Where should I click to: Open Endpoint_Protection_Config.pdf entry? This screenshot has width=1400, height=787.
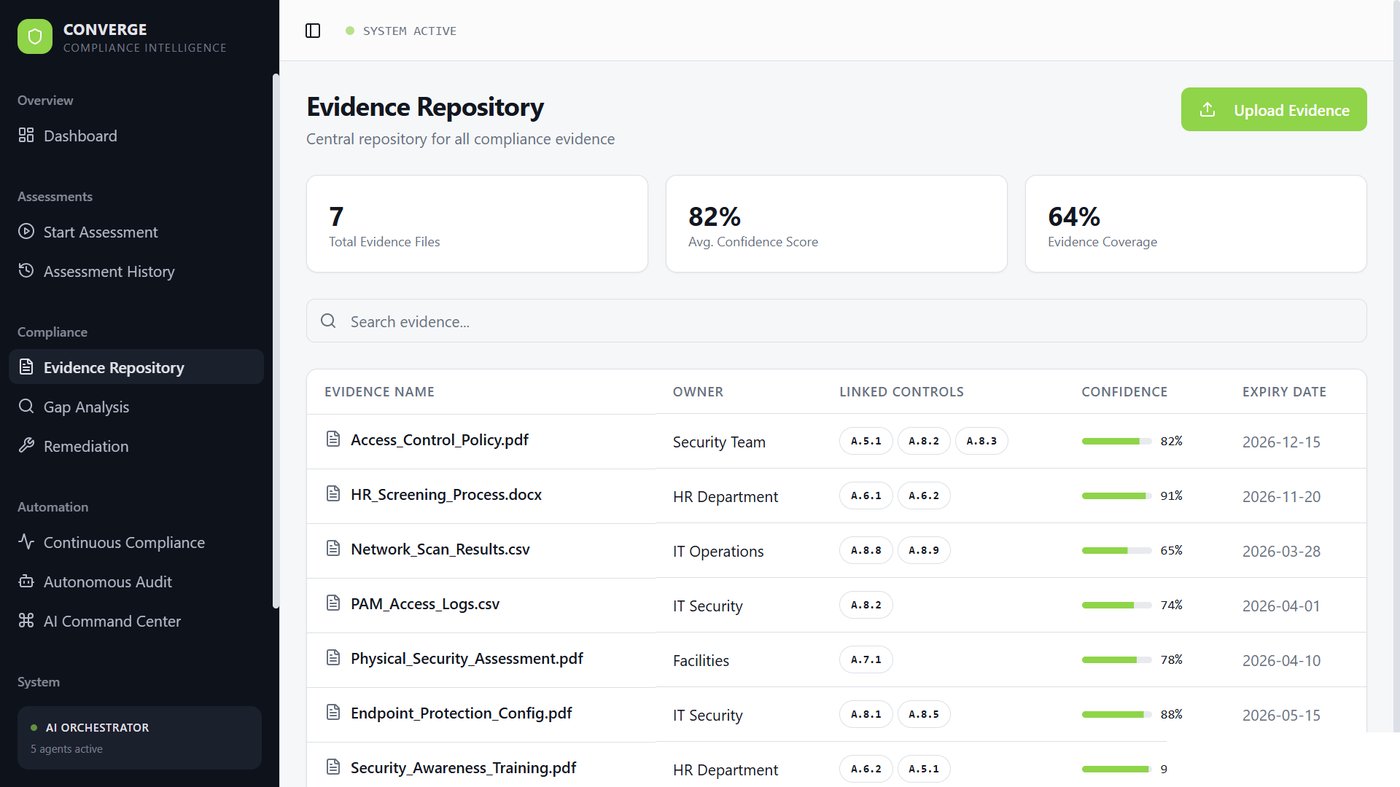tap(461, 713)
